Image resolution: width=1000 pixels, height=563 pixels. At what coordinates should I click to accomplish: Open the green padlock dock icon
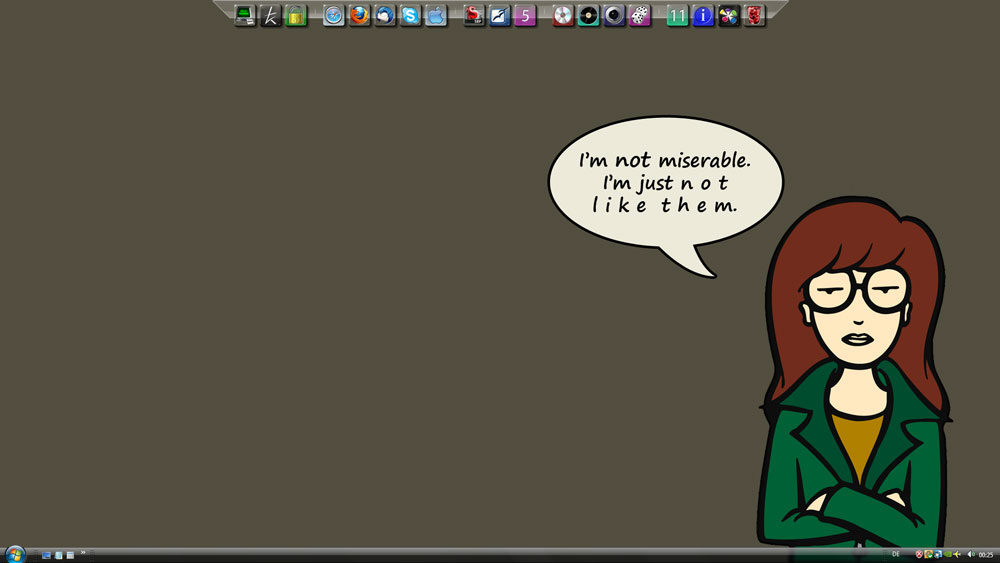296,15
